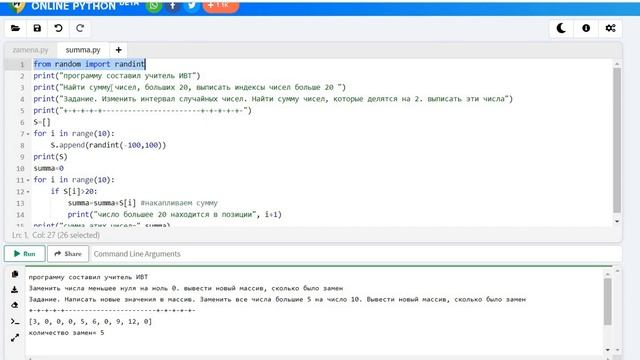Viewport: 640px width, 360px height.
Task: Open a file with the folder icon
Action: point(16,28)
